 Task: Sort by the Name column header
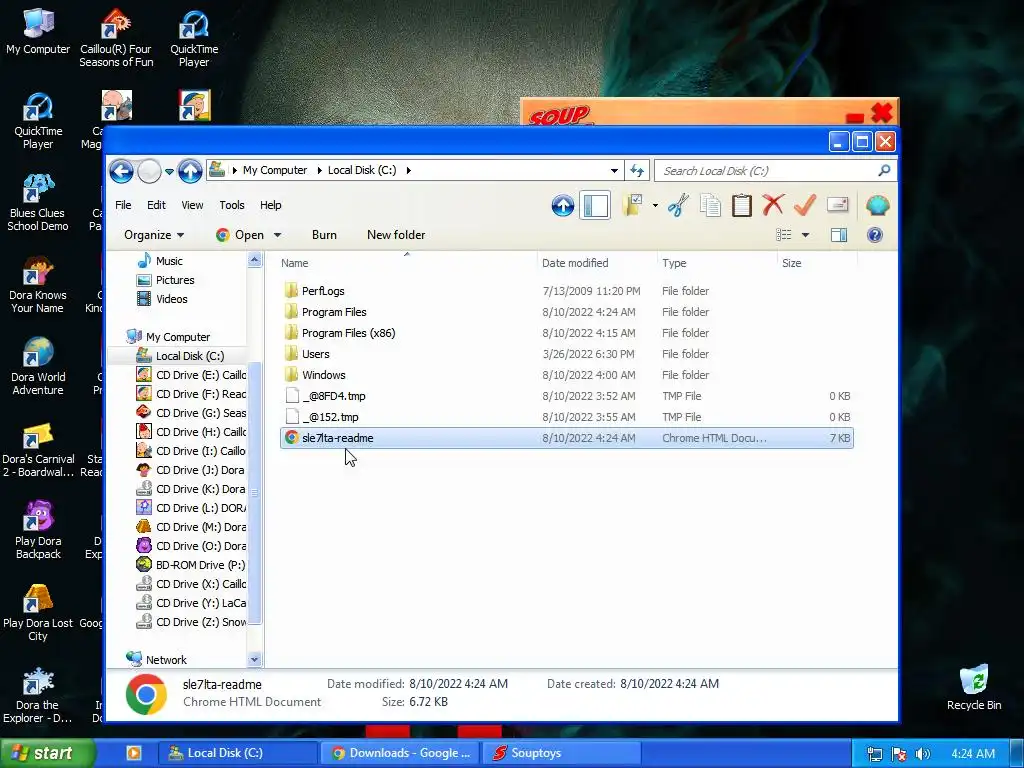click(295, 263)
